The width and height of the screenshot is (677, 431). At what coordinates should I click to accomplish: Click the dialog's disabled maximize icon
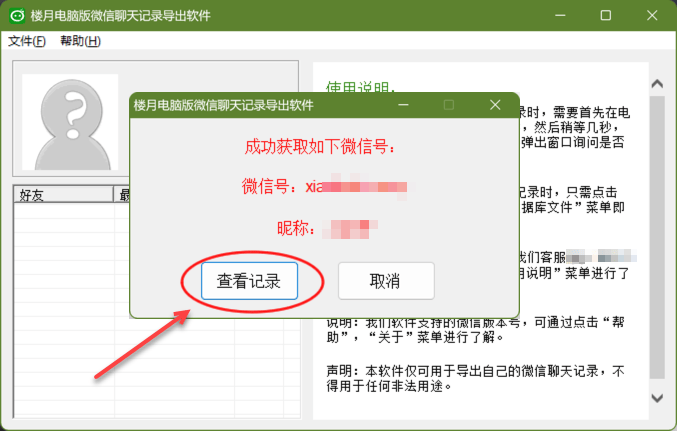(x=449, y=105)
